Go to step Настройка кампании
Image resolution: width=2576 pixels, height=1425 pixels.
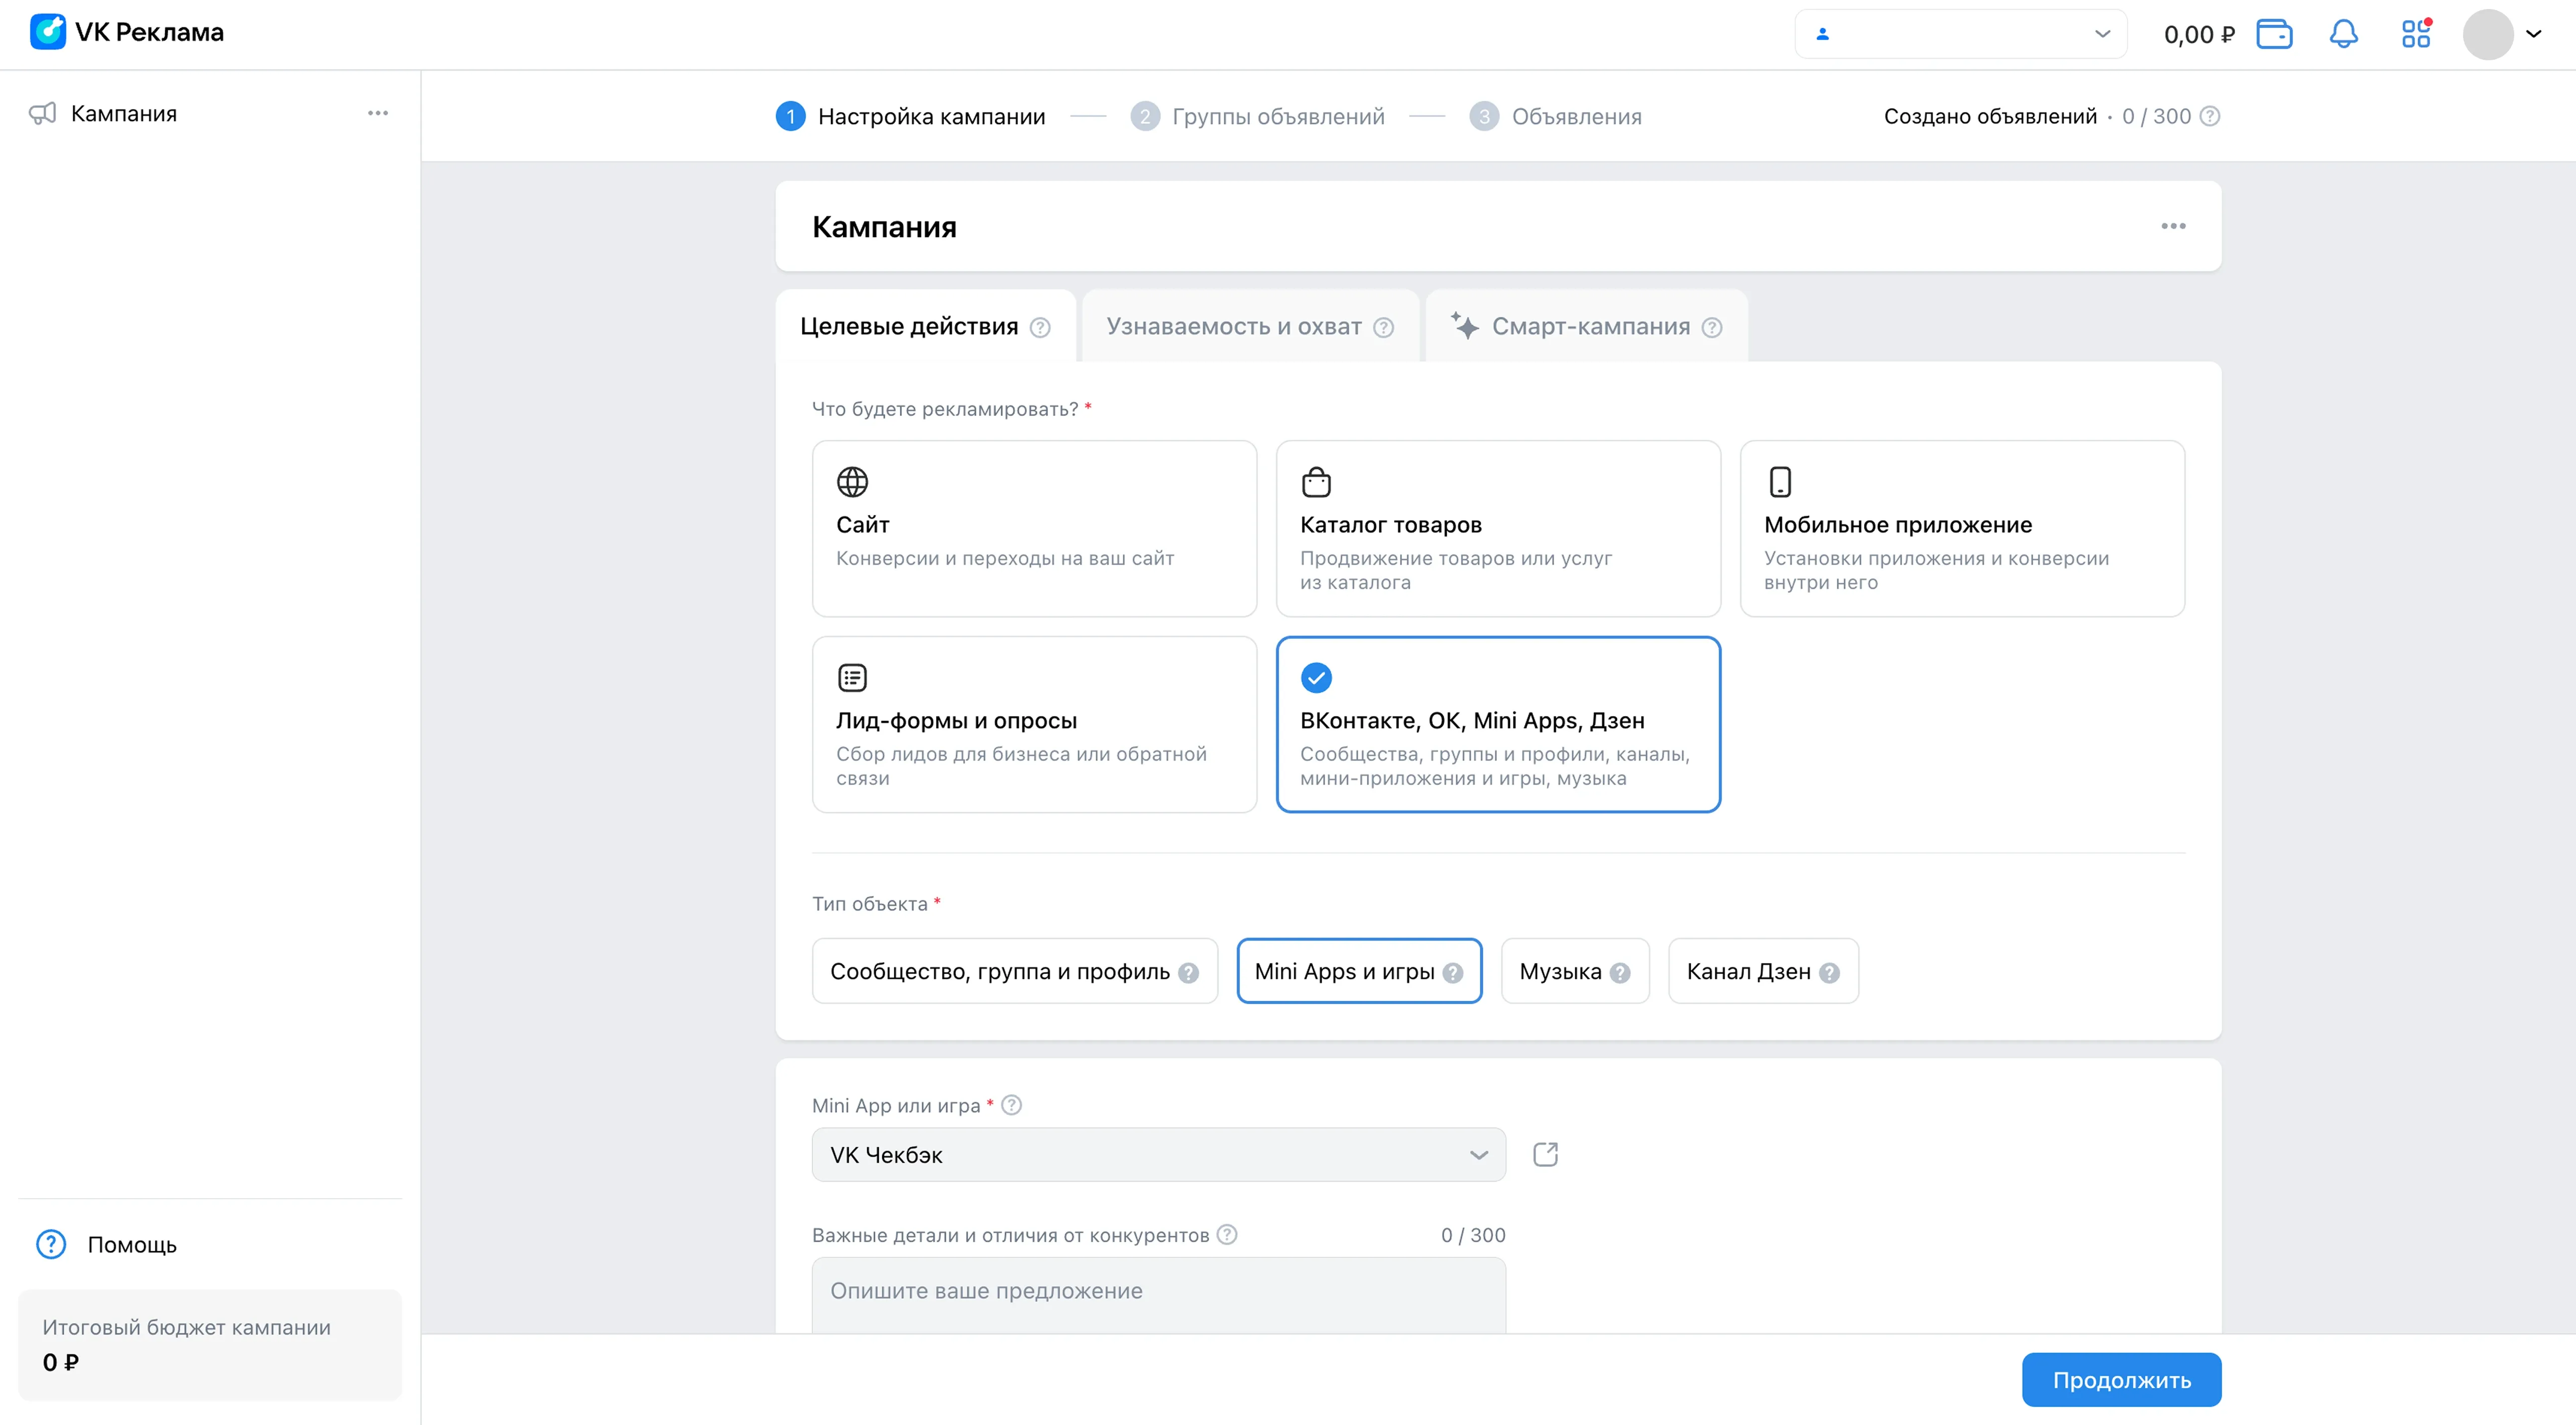[x=911, y=116]
